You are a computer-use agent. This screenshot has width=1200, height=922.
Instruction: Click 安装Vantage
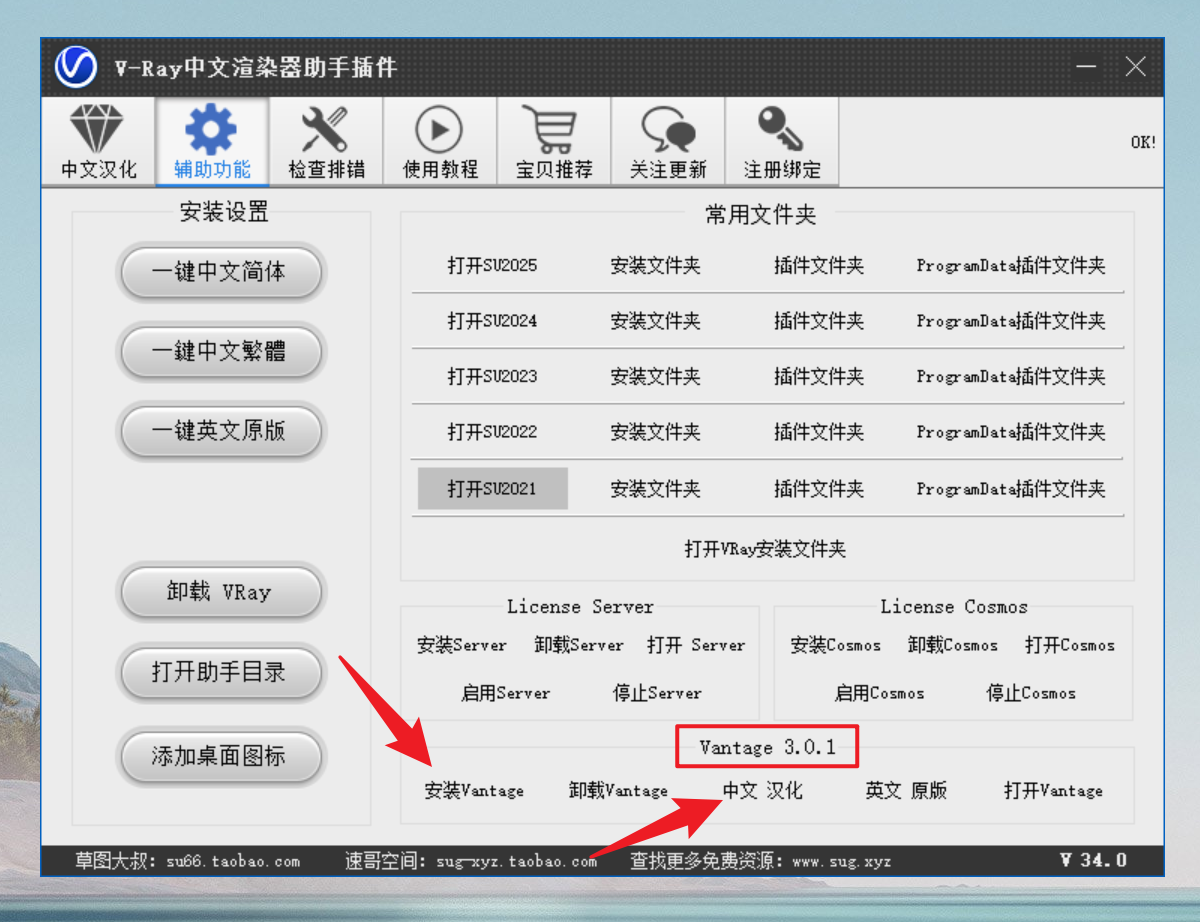tap(474, 791)
